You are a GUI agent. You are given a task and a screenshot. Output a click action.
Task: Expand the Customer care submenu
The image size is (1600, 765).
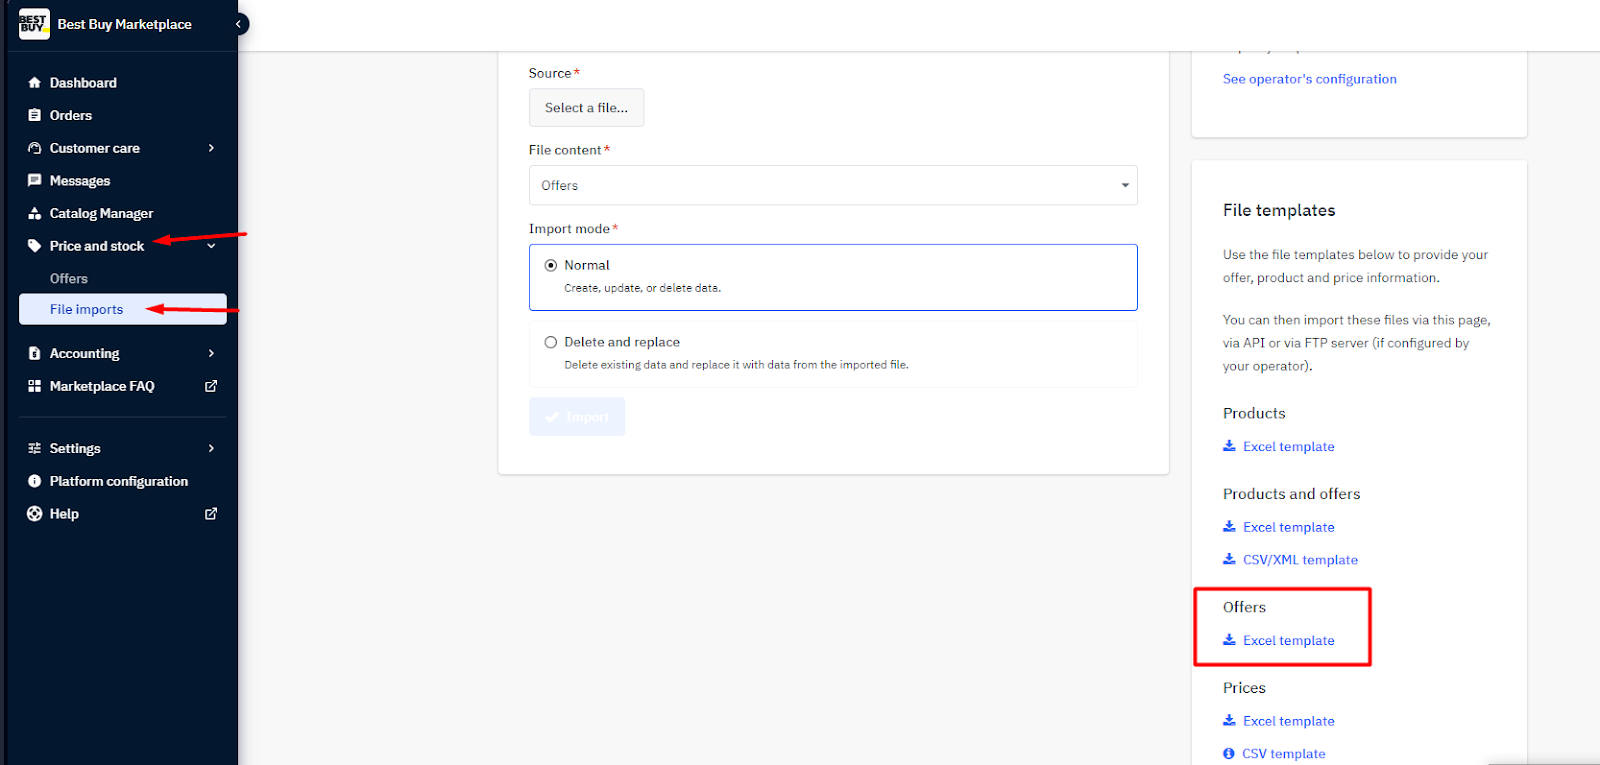tap(211, 148)
